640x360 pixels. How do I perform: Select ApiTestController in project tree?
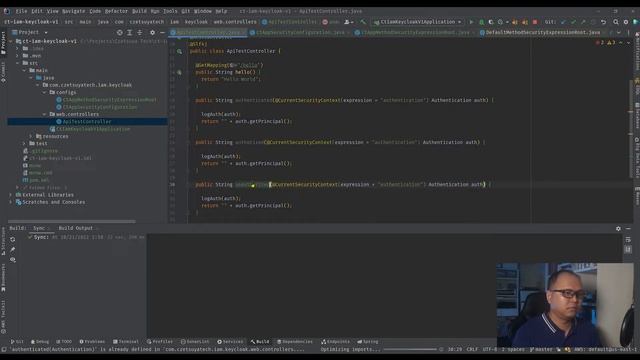click(87, 122)
